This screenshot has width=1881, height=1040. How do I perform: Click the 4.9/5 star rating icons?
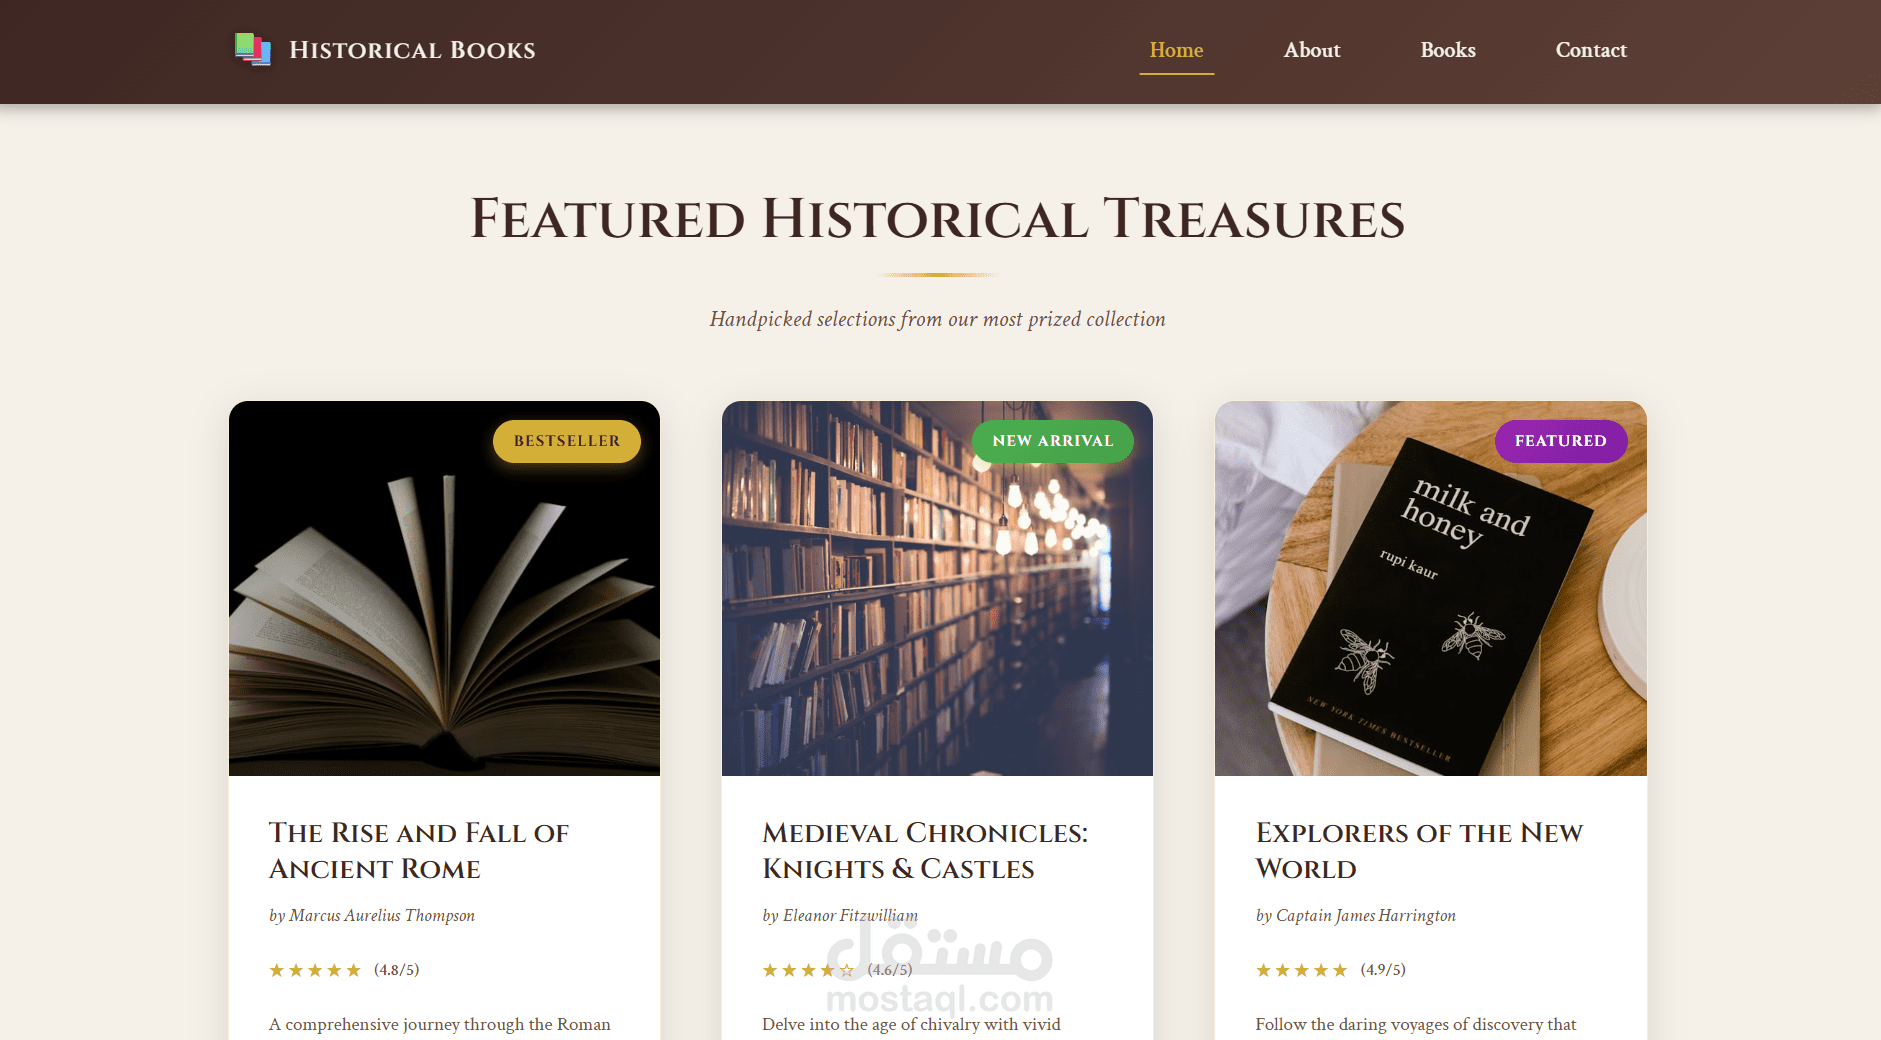pos(1302,970)
